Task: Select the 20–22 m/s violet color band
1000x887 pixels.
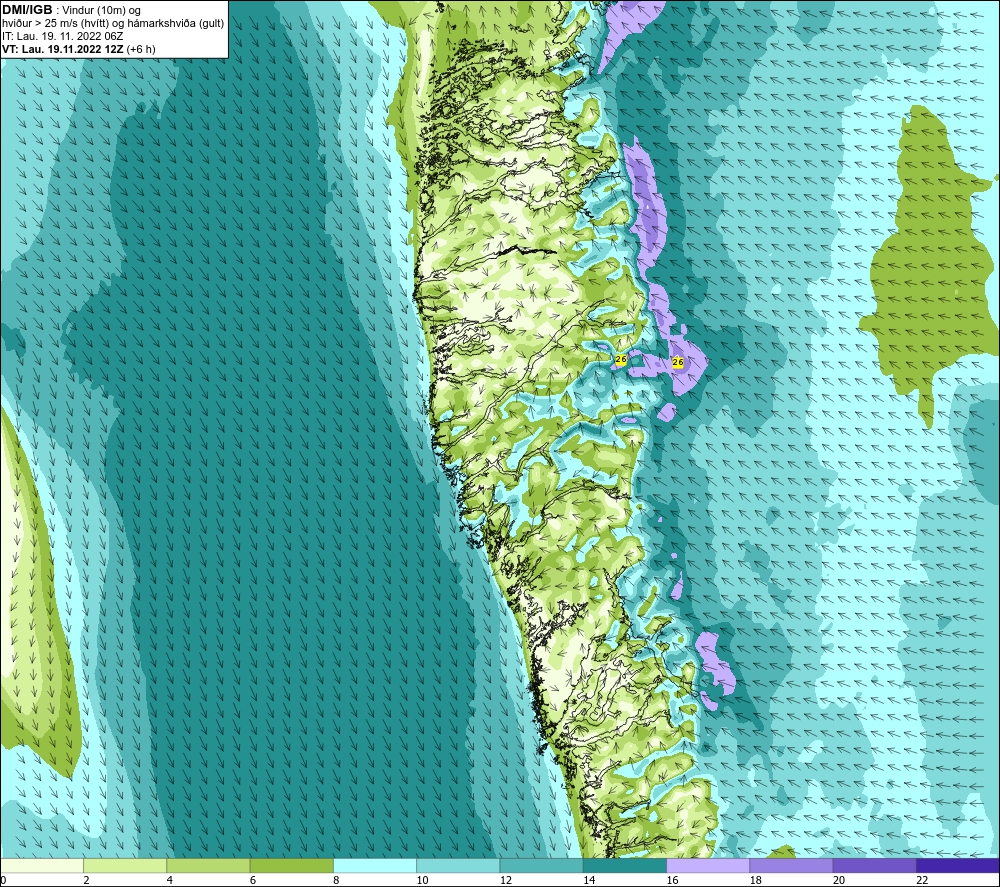Action: 874,865
